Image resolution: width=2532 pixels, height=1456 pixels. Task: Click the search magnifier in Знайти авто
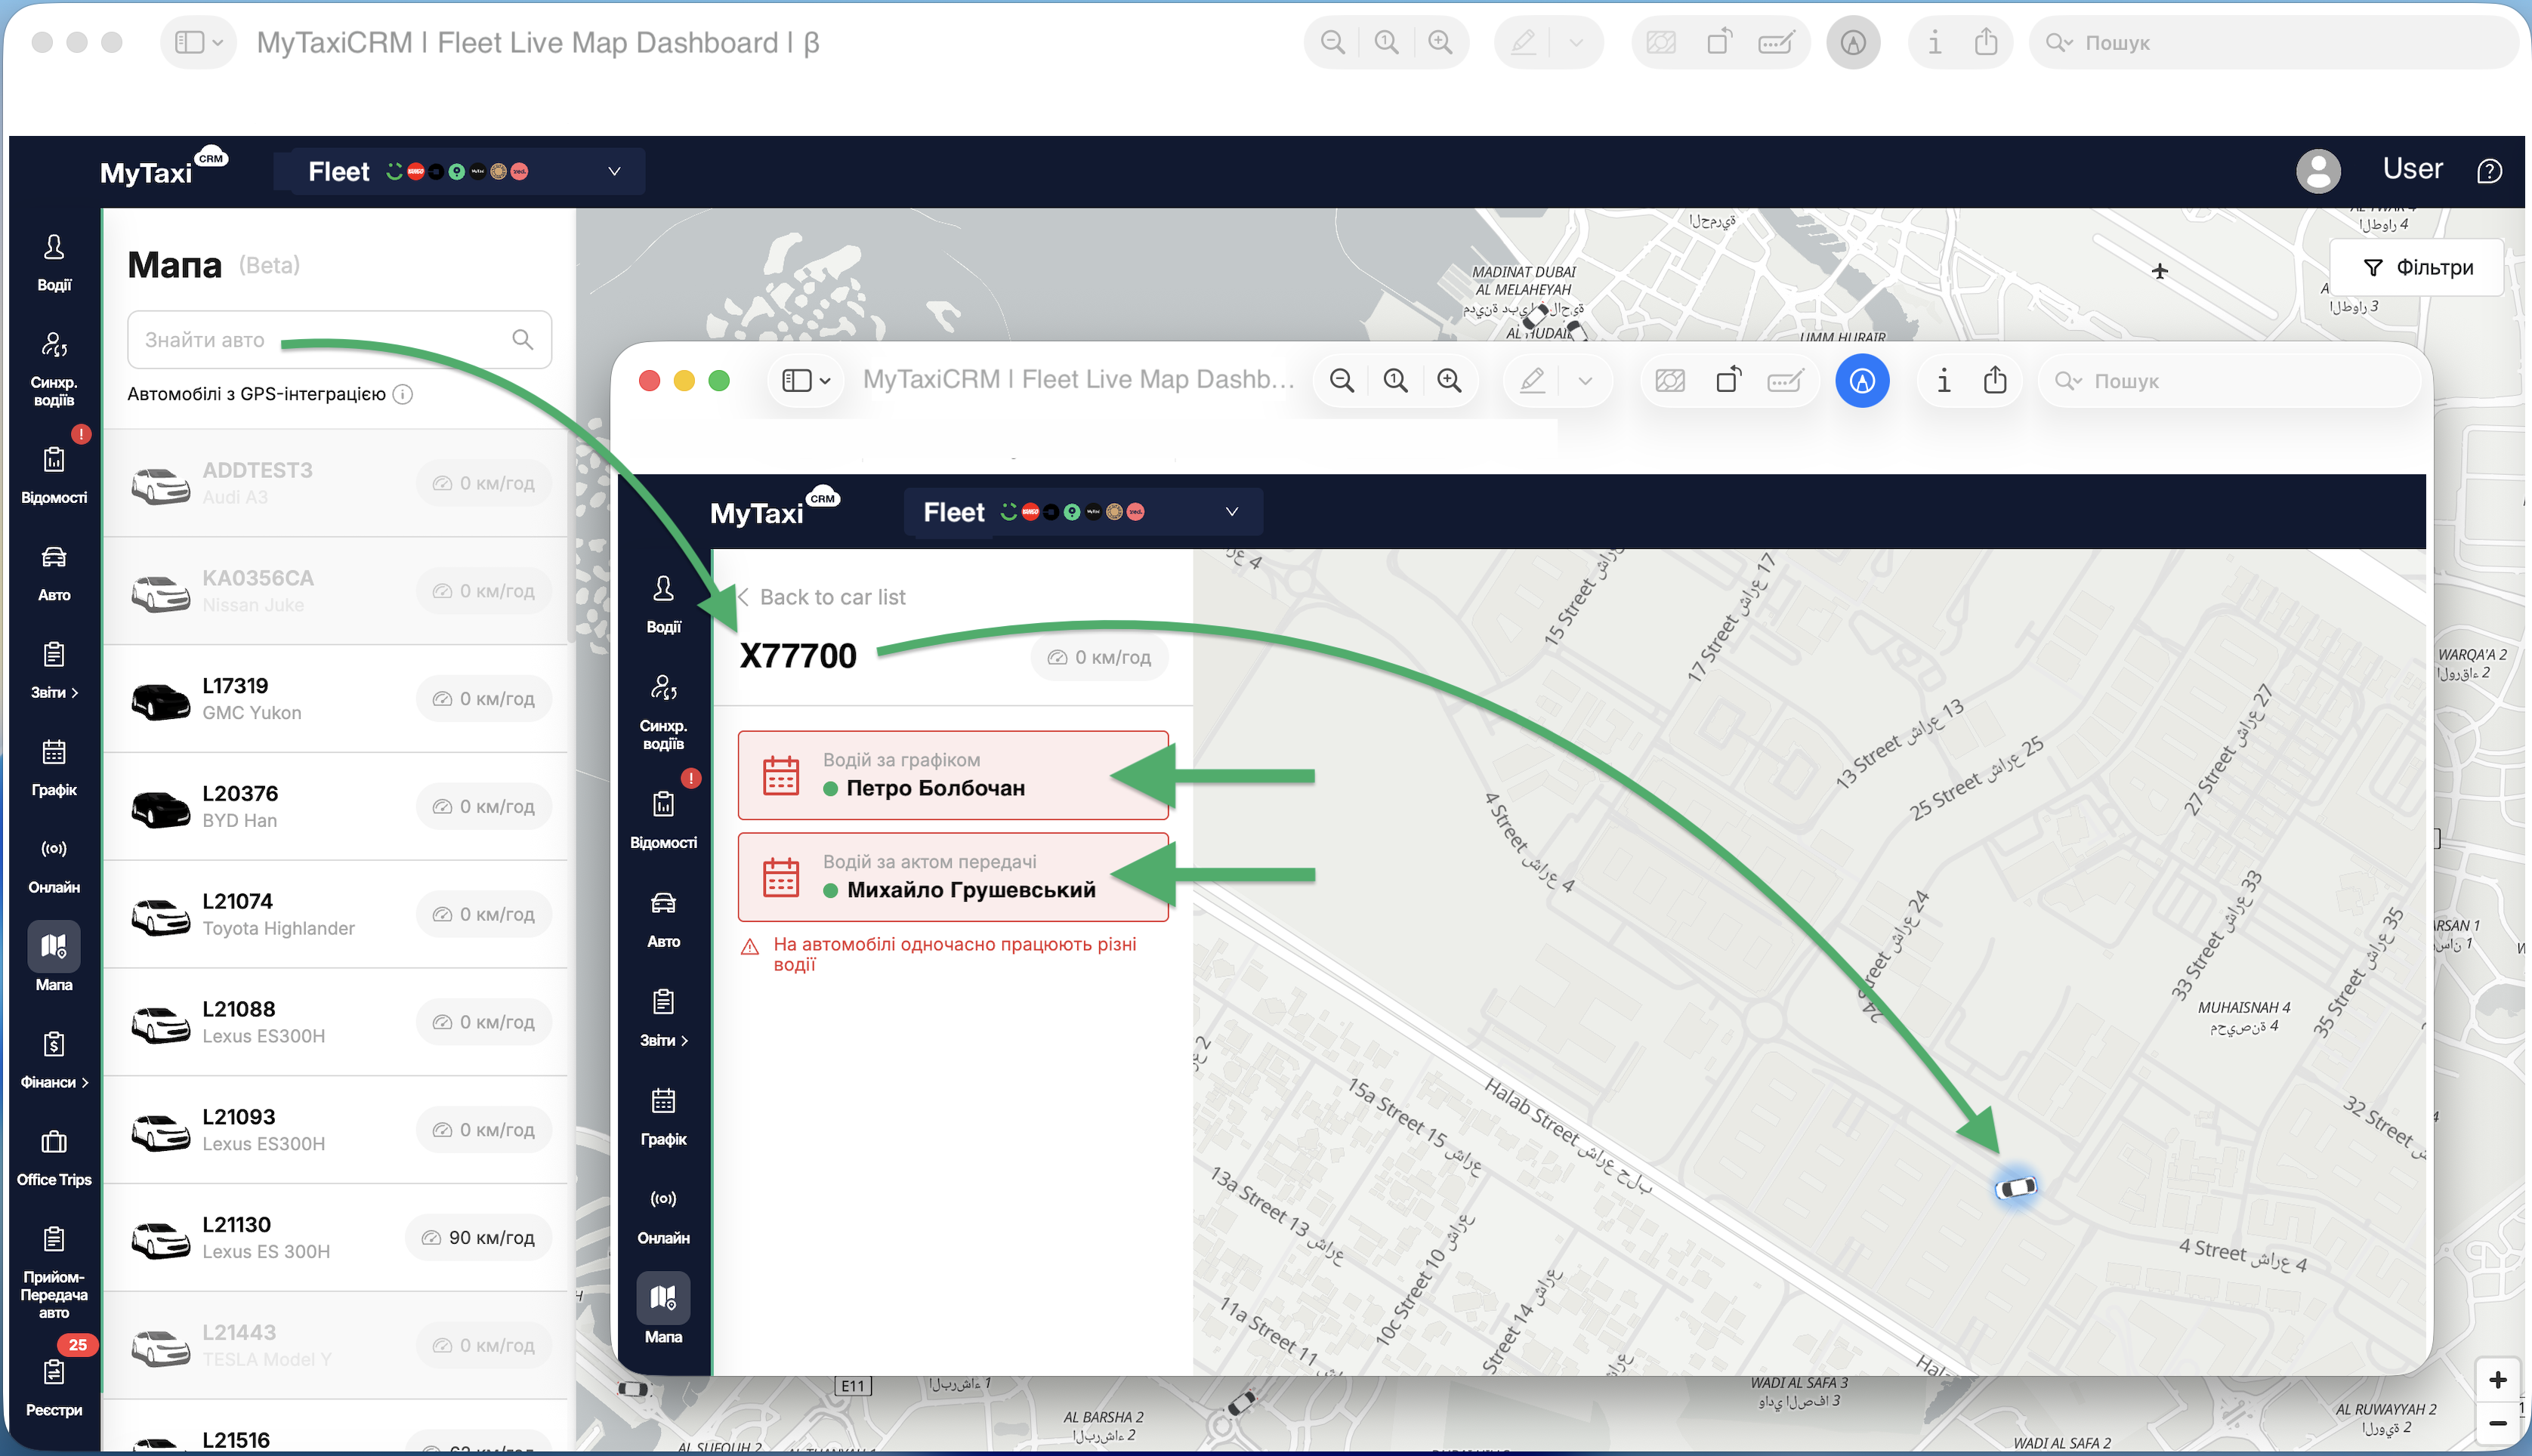coord(522,339)
